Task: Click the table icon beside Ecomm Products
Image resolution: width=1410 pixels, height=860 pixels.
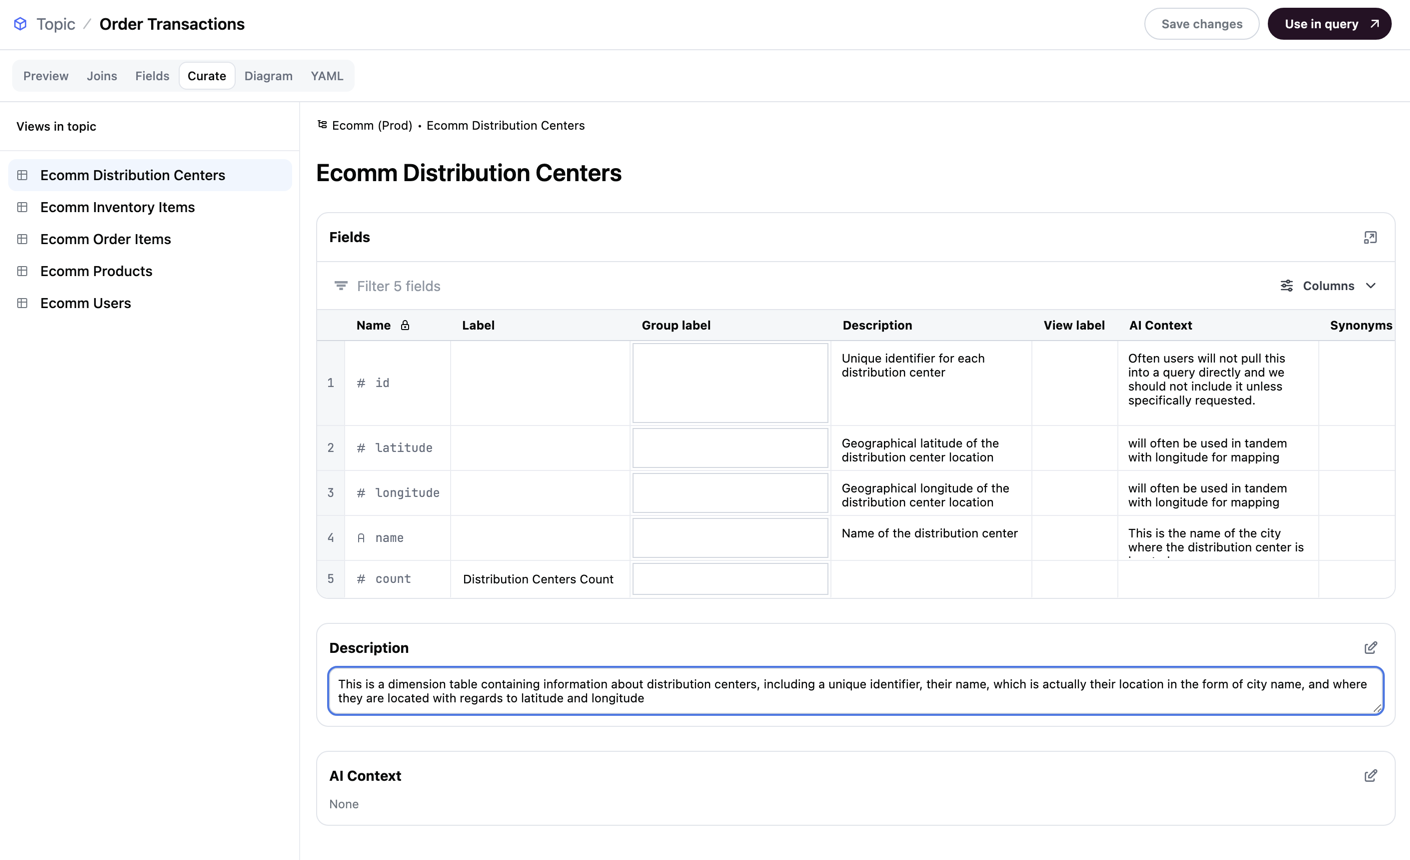Action: click(x=22, y=271)
